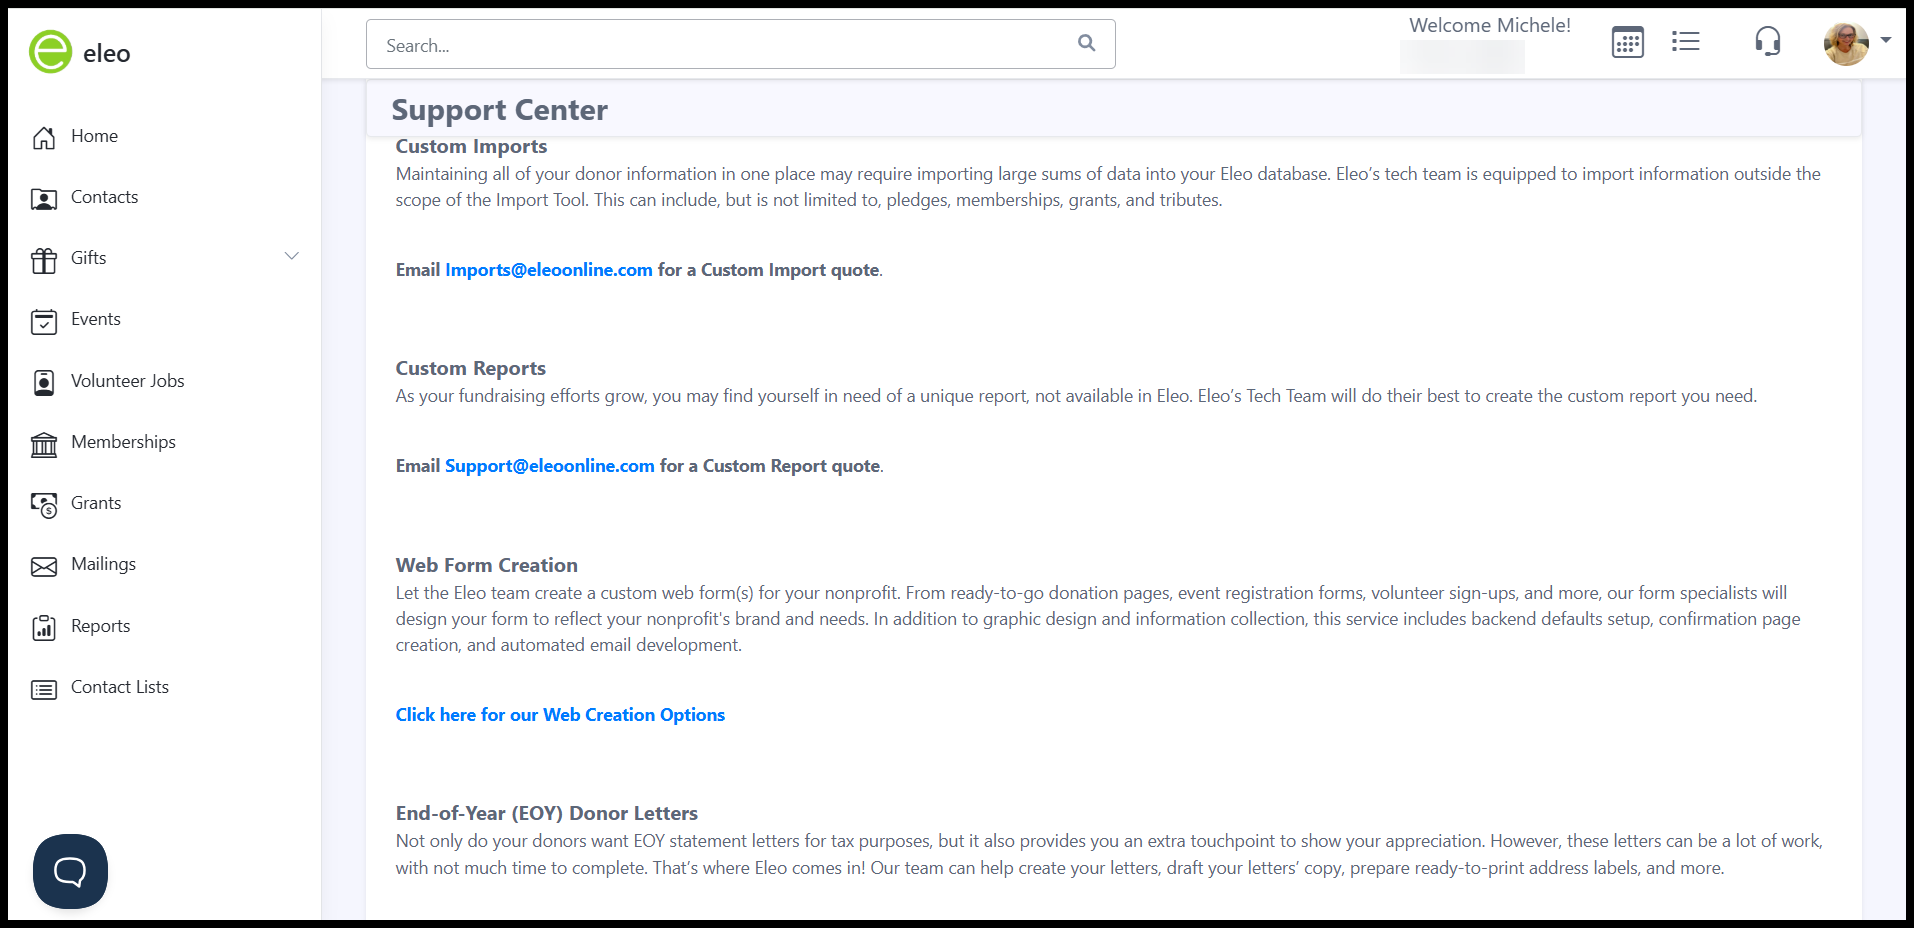Click the eleo logo icon
The image size is (1914, 928).
pos(50,52)
